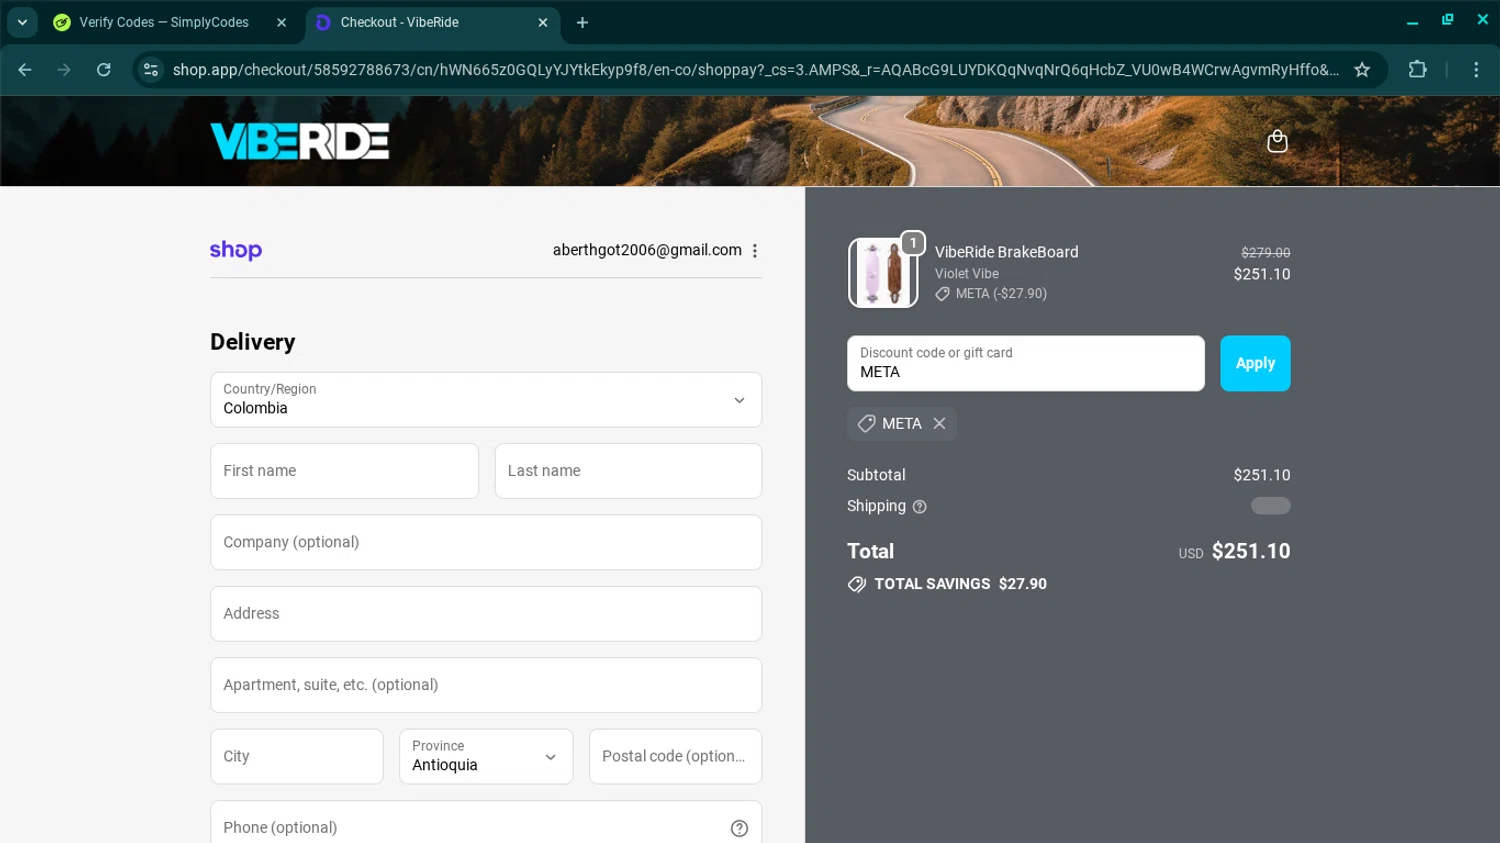Open Chrome three-dot menu
Screen dimensions: 1500x843
click(x=1476, y=70)
